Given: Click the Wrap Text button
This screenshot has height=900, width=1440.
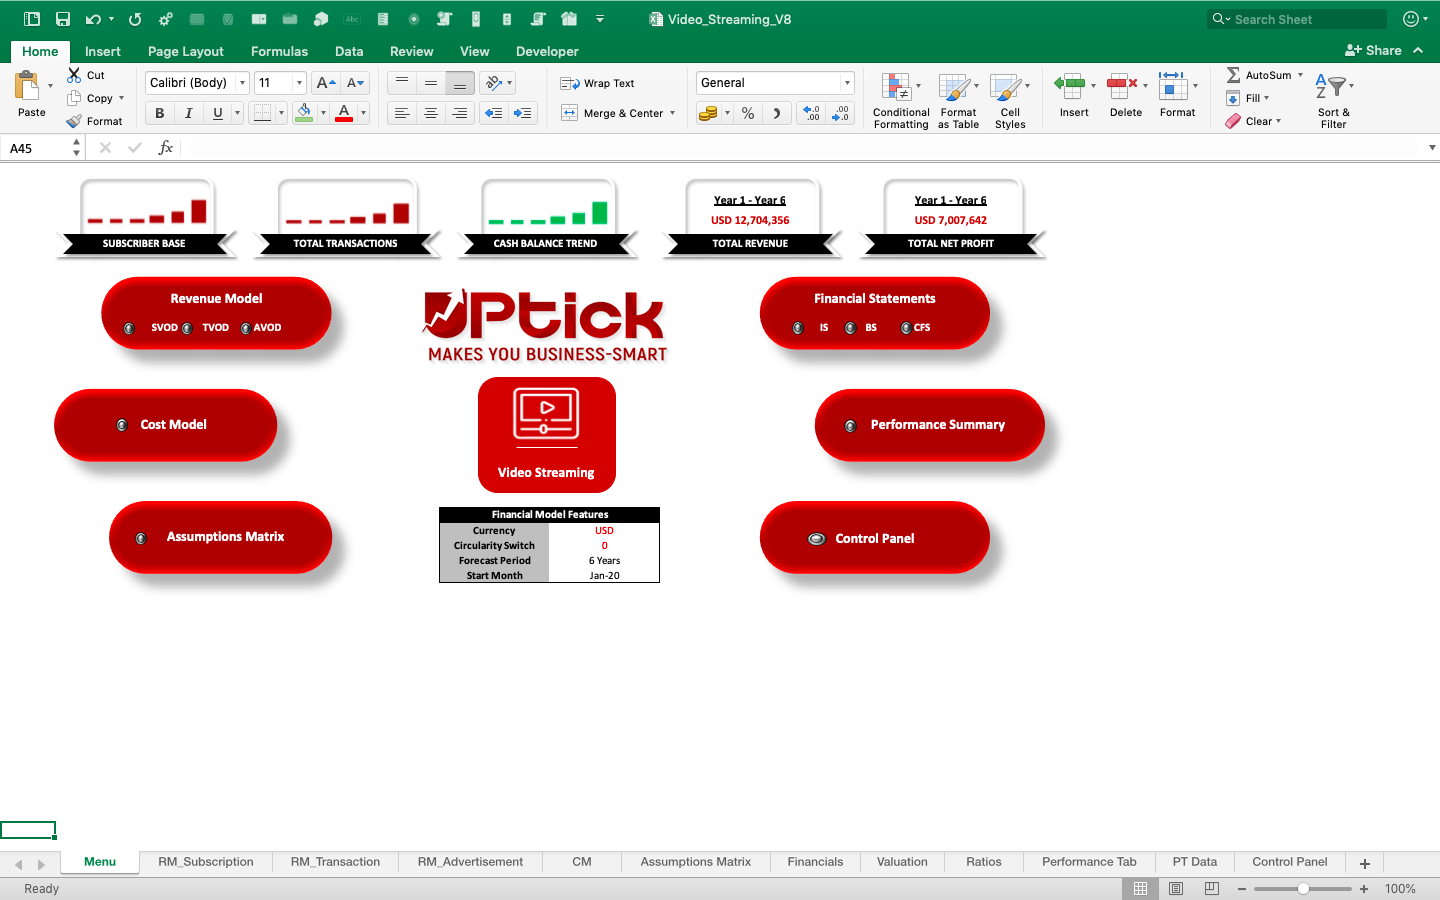Looking at the screenshot, I should (598, 83).
